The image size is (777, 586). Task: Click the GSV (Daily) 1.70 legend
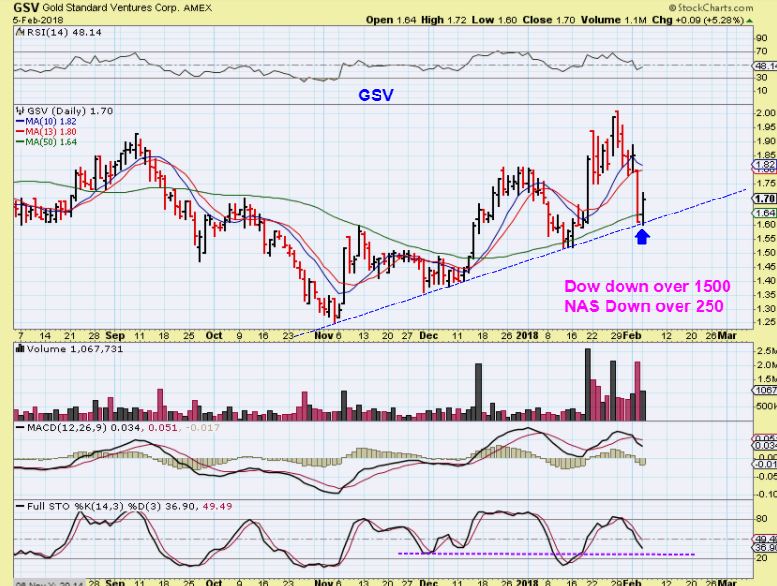pyautogui.click(x=70, y=111)
